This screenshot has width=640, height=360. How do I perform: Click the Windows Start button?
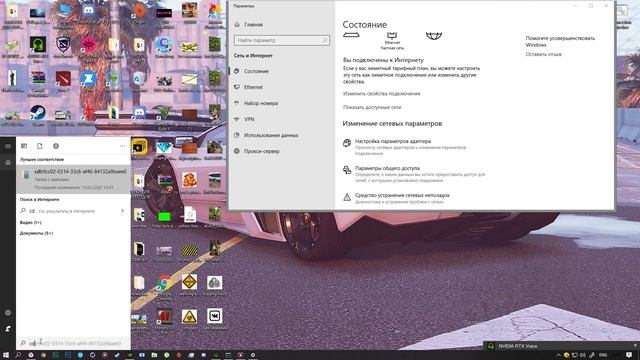(6, 355)
